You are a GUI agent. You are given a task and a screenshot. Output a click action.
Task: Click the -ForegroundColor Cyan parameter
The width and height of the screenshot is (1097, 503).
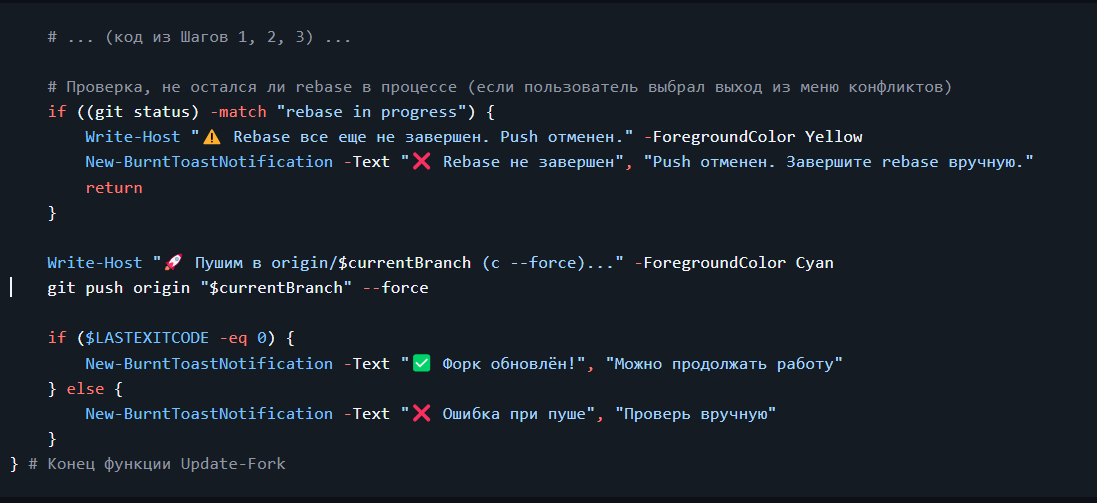click(734, 262)
